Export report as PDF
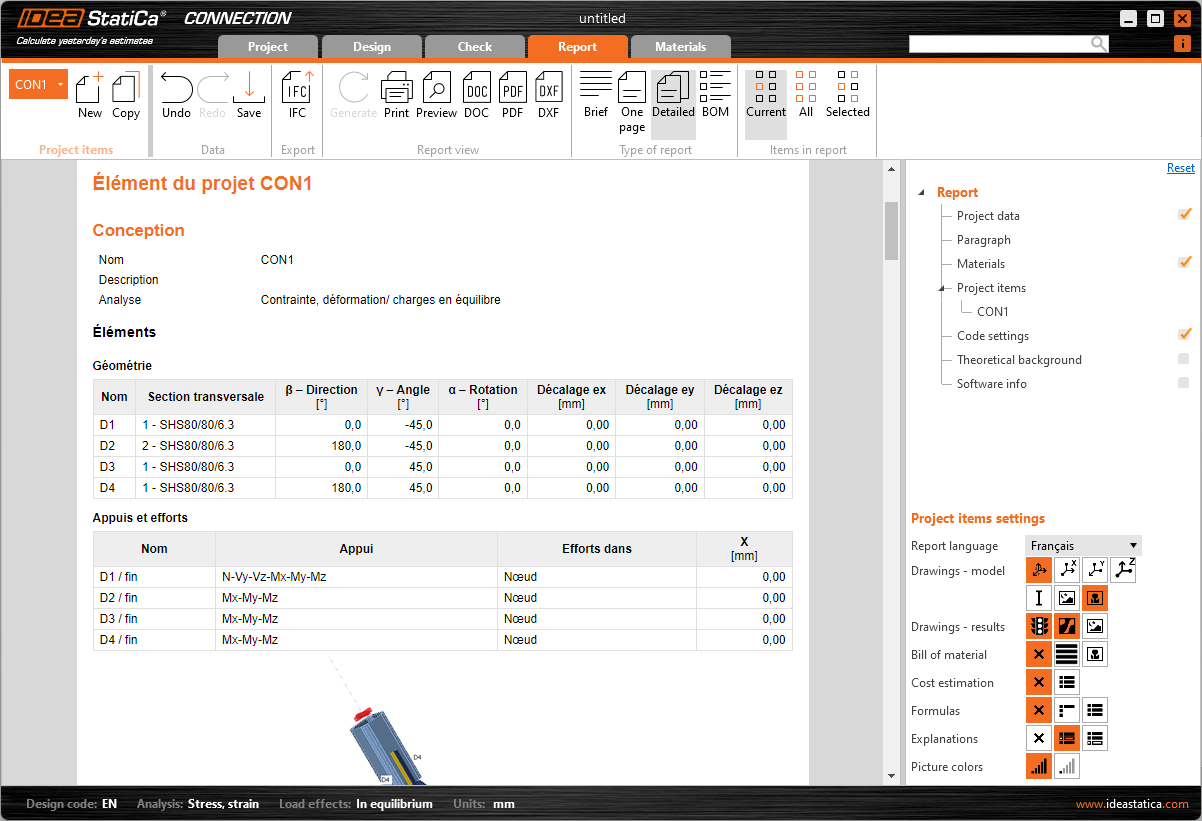 (512, 96)
